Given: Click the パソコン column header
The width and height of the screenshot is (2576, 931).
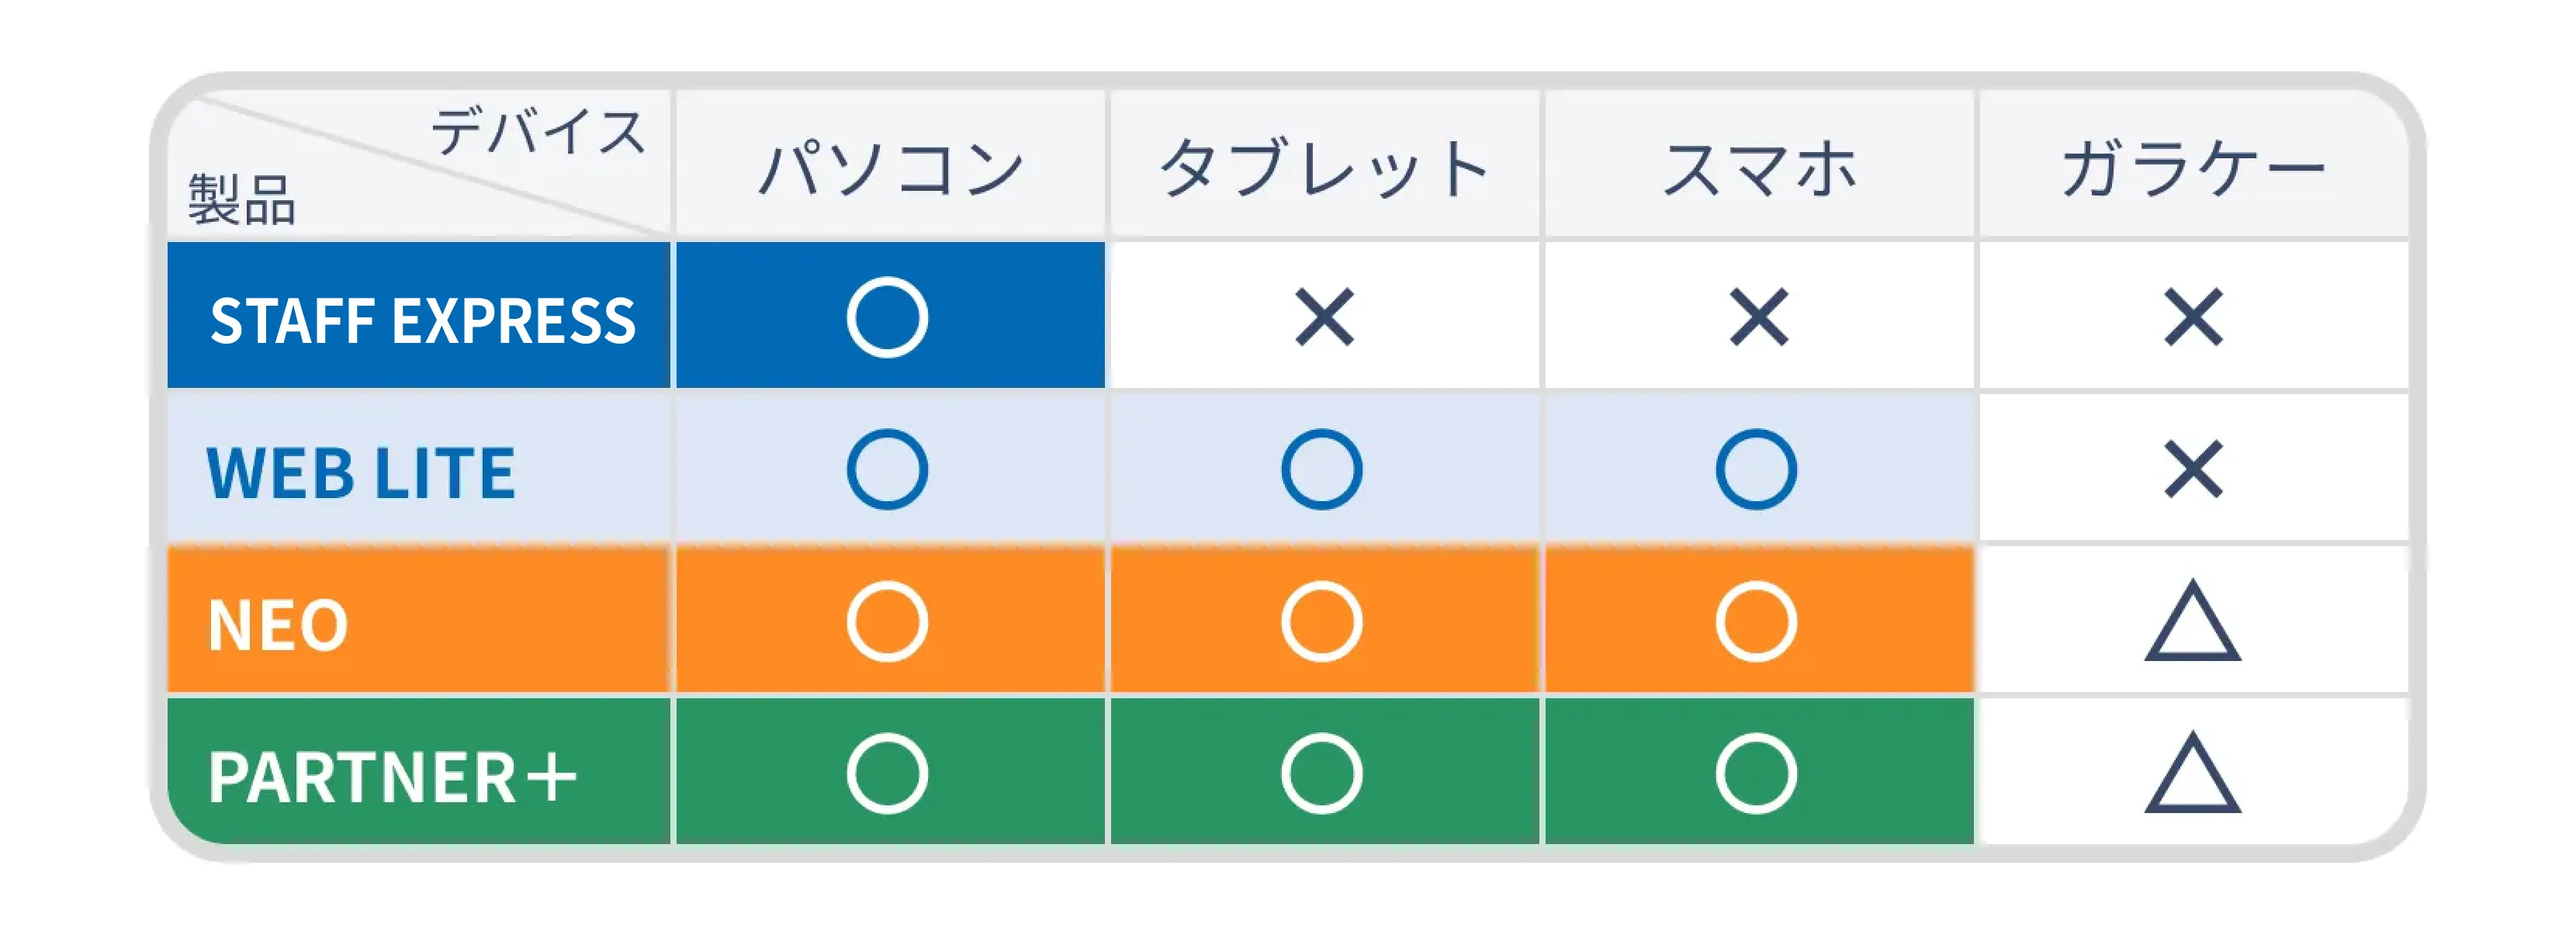Looking at the screenshot, I should coord(891,167).
